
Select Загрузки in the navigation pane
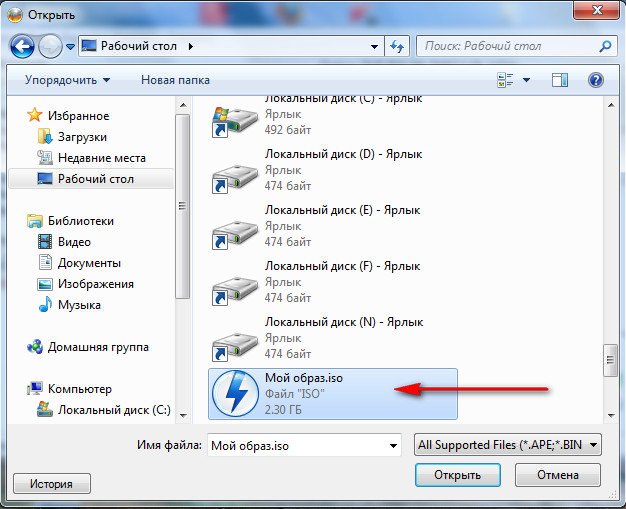82,137
